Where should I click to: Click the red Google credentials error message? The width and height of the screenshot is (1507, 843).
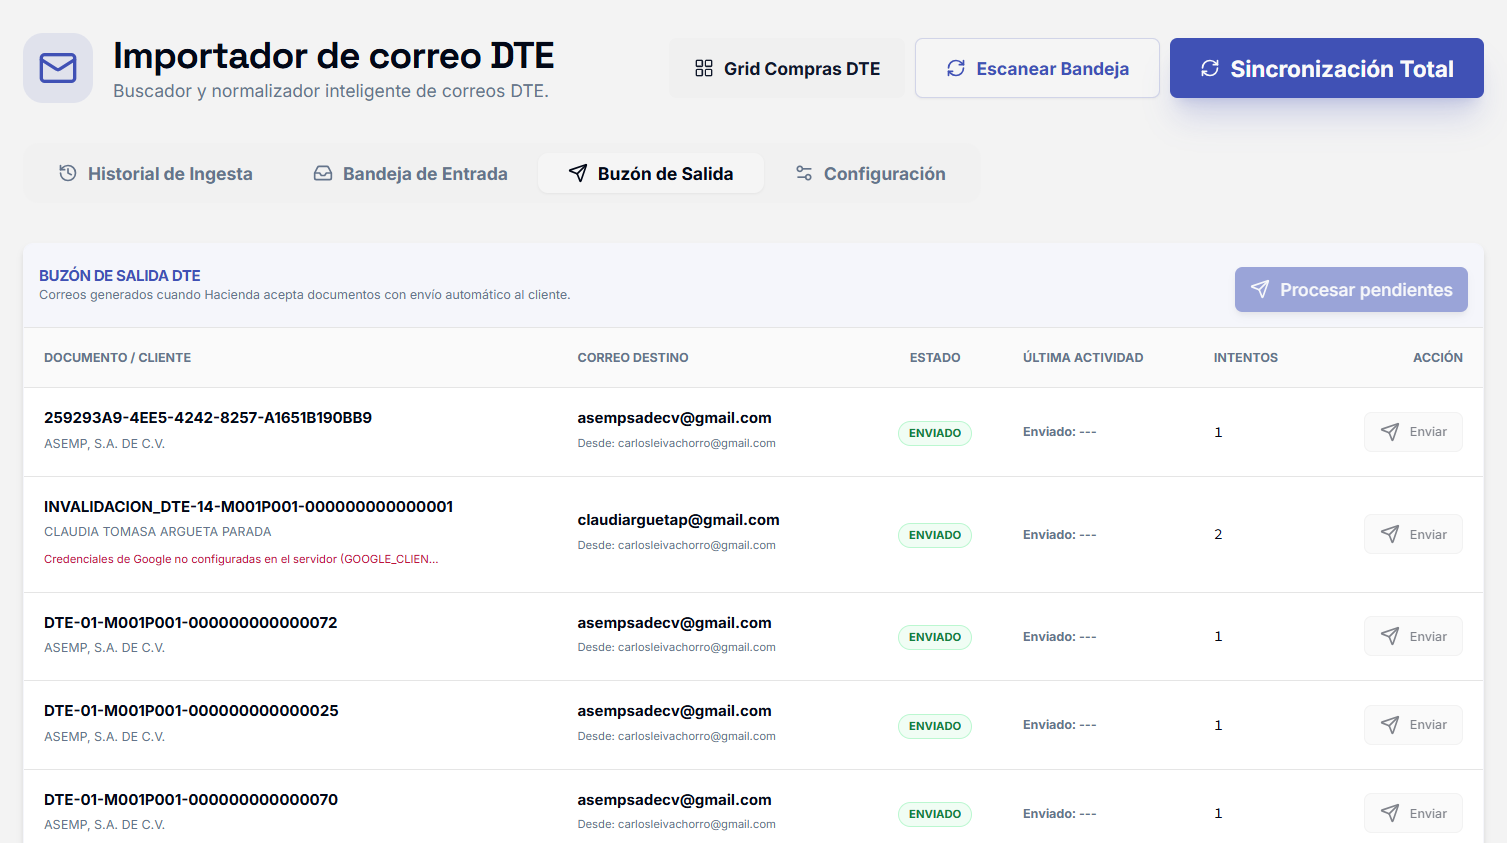(x=241, y=559)
